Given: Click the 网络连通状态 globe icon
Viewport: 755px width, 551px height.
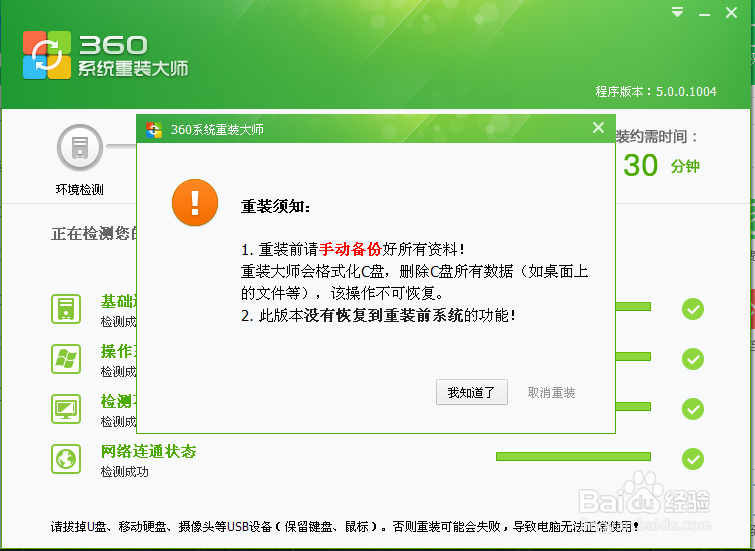Looking at the screenshot, I should click(66, 459).
